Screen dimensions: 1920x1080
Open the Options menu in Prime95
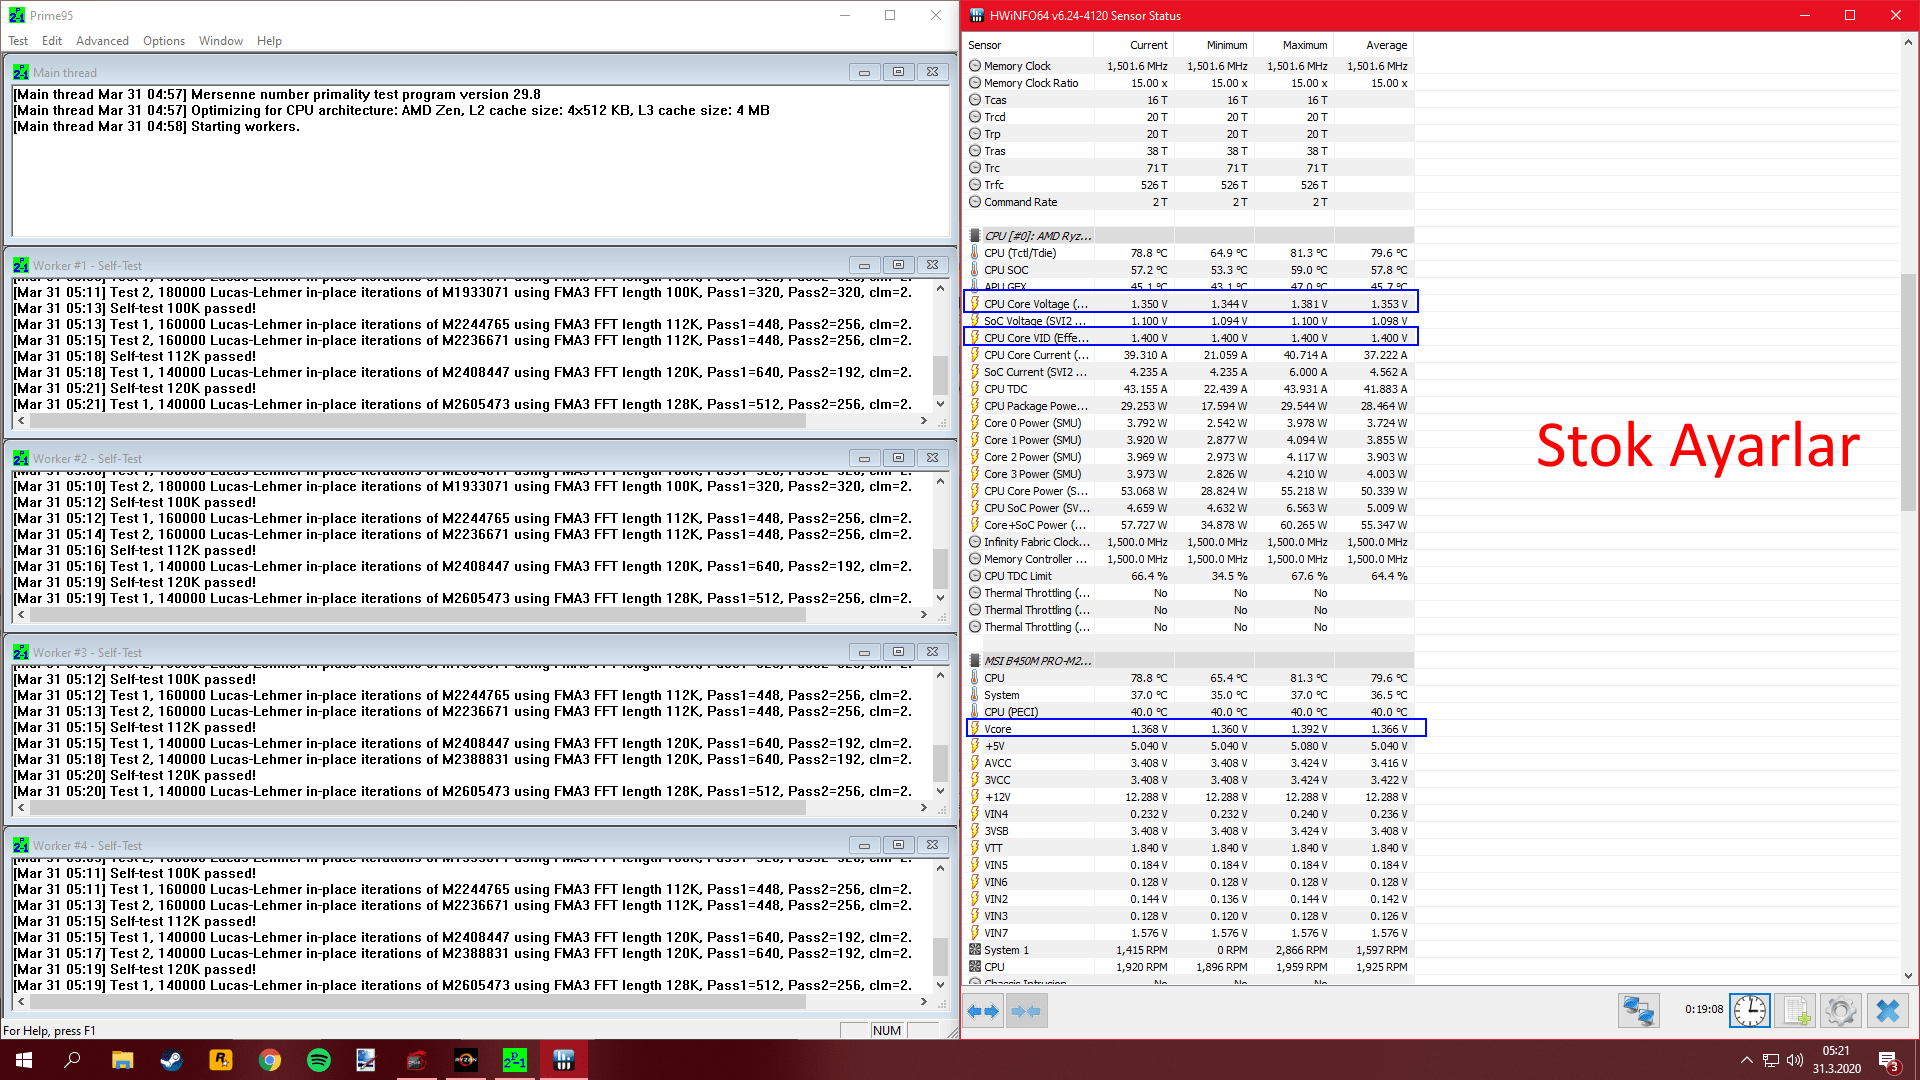(163, 41)
